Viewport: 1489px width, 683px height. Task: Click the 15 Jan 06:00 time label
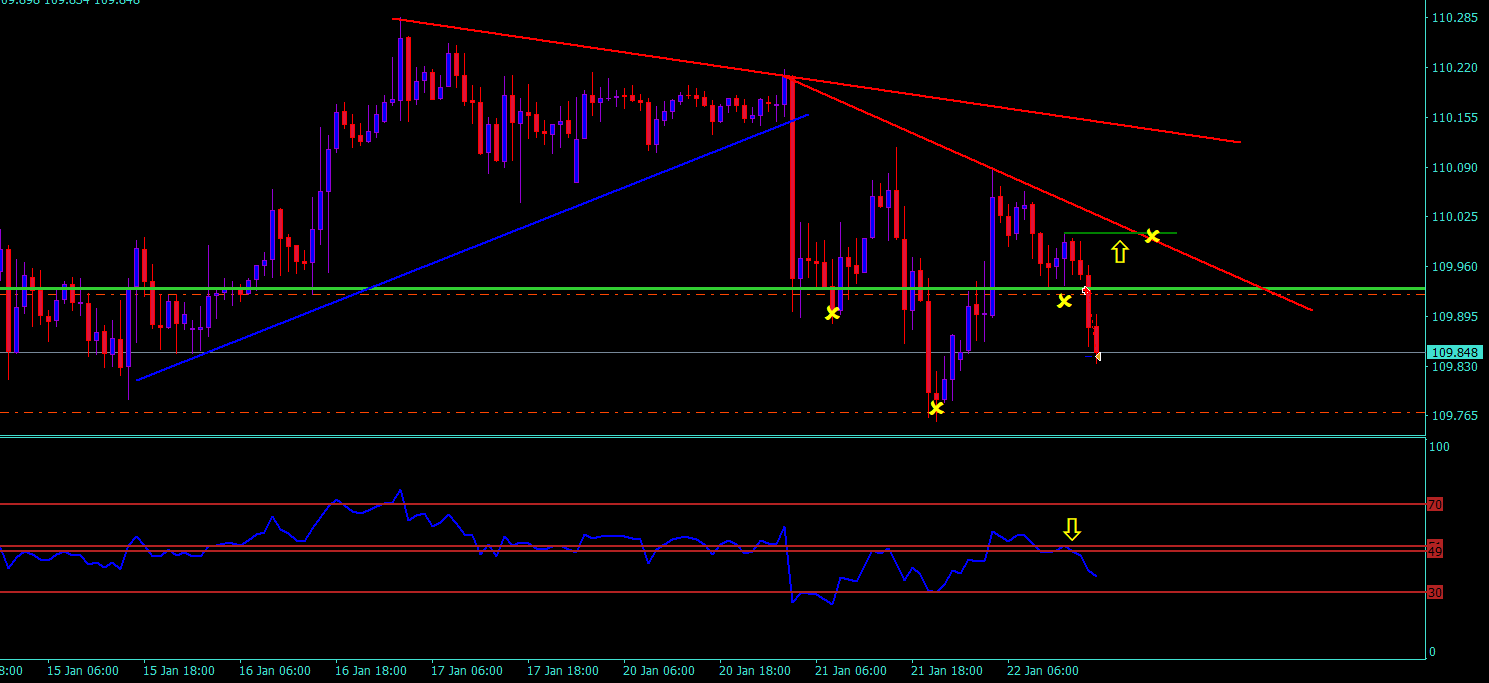coord(83,671)
